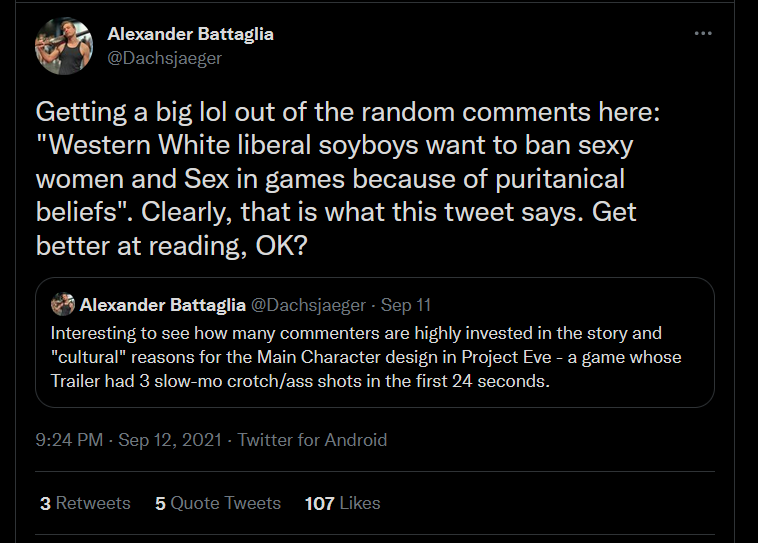Viewport: 758px width, 543px height.
Task: Click the @Dachsjaeger handle in the quoted tweet
Action: pyautogui.click(x=308, y=305)
